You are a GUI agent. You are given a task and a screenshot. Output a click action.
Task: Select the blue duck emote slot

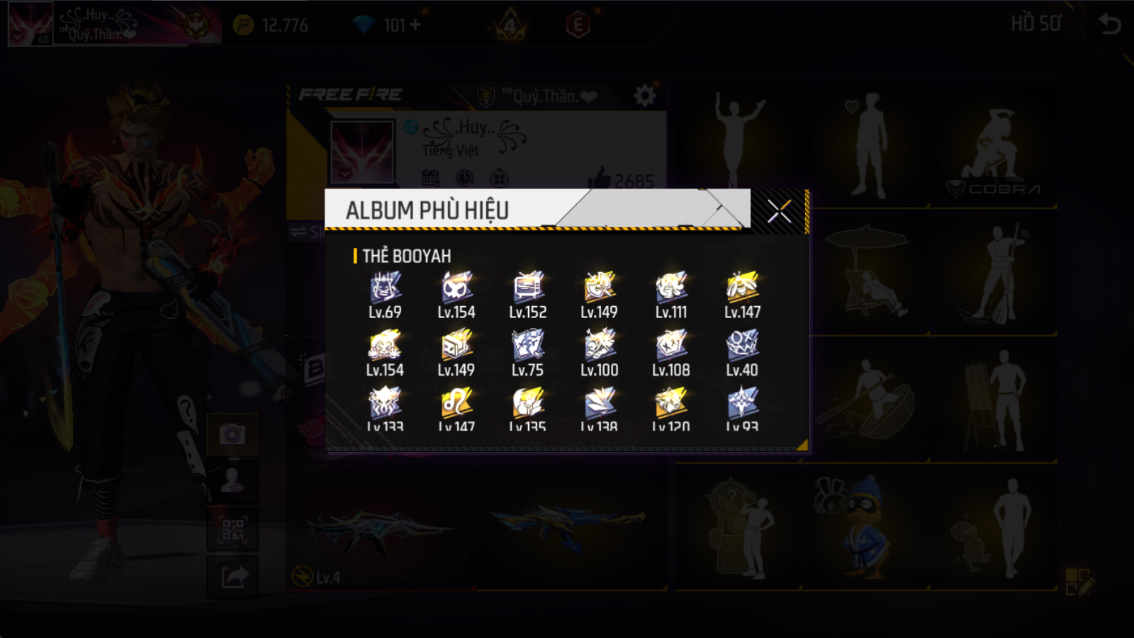tap(866, 527)
